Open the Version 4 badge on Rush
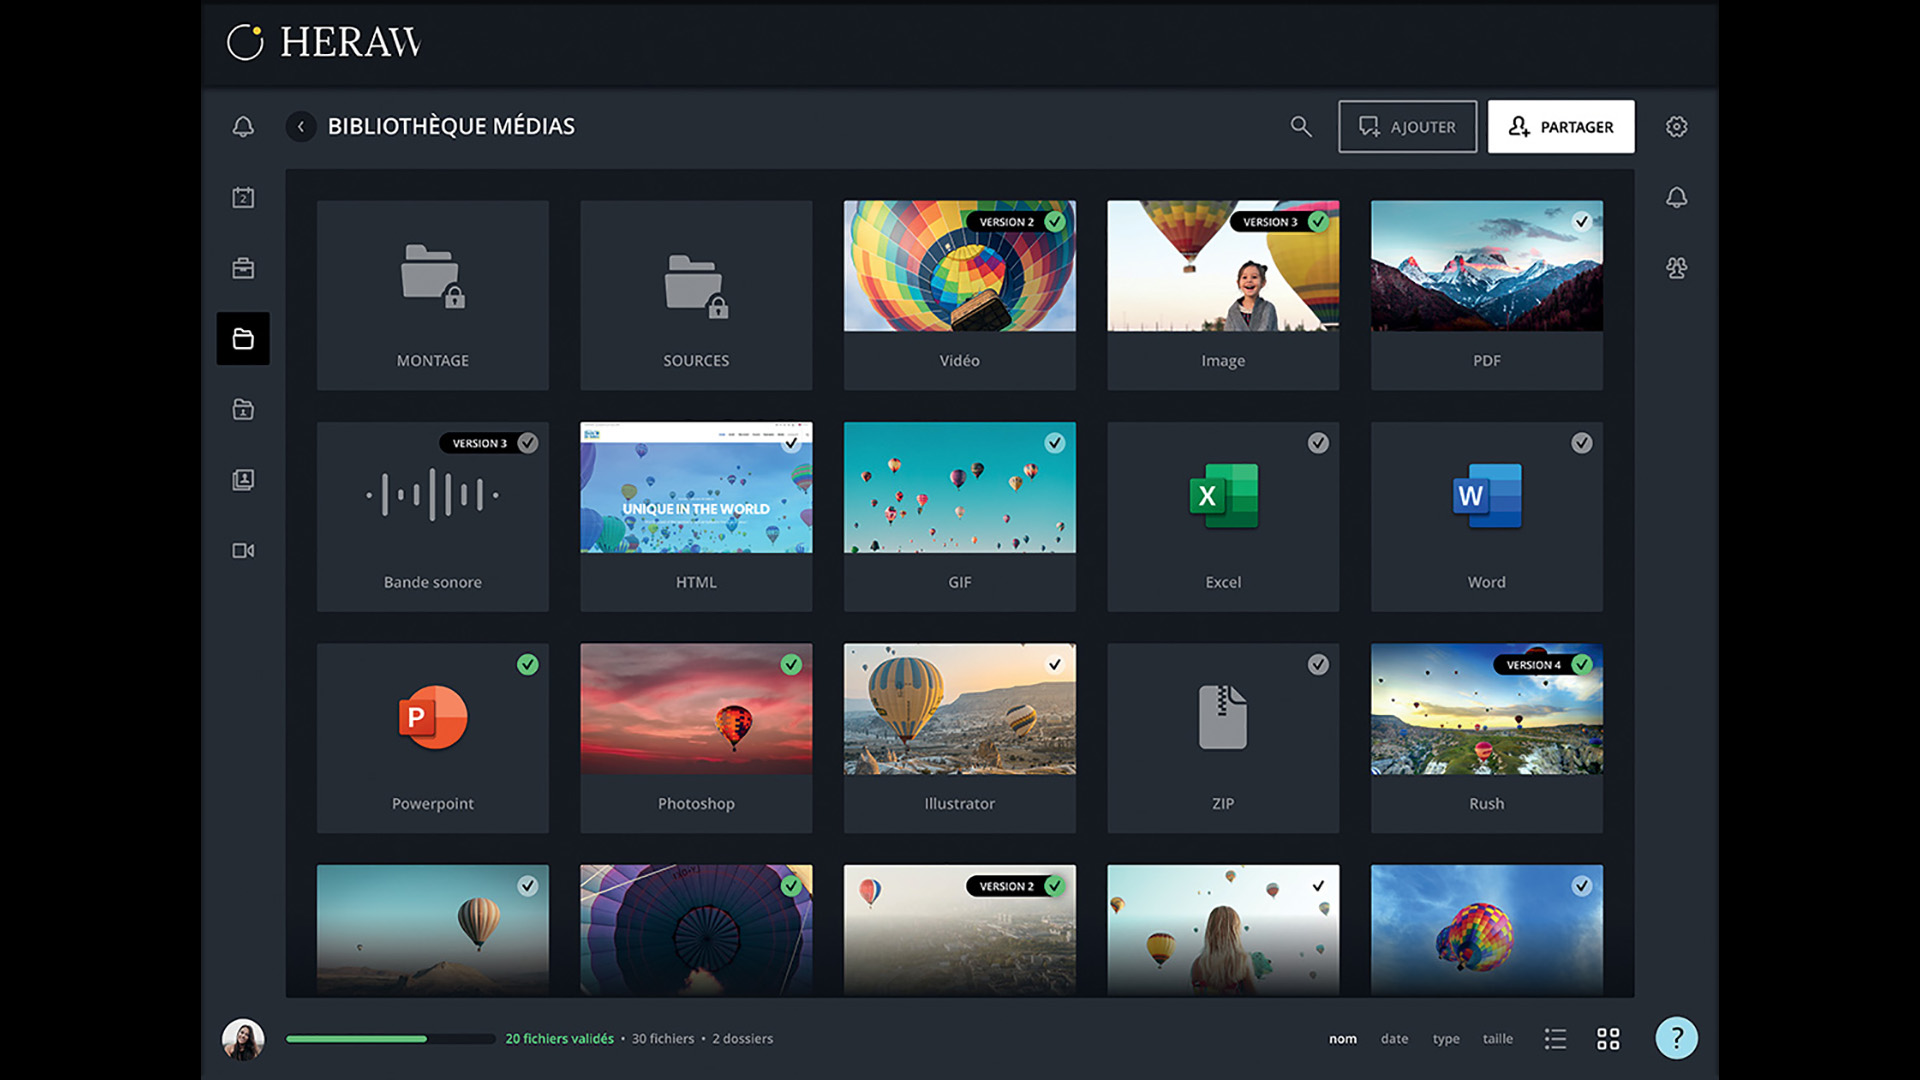This screenshot has height=1080, width=1920. point(1533,665)
